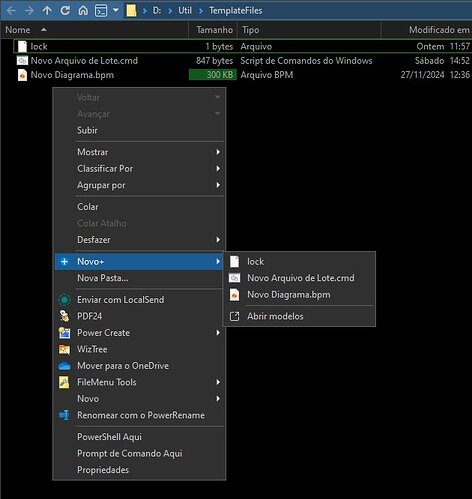
Task: Open Propriedades from context menu
Action: 139,470
